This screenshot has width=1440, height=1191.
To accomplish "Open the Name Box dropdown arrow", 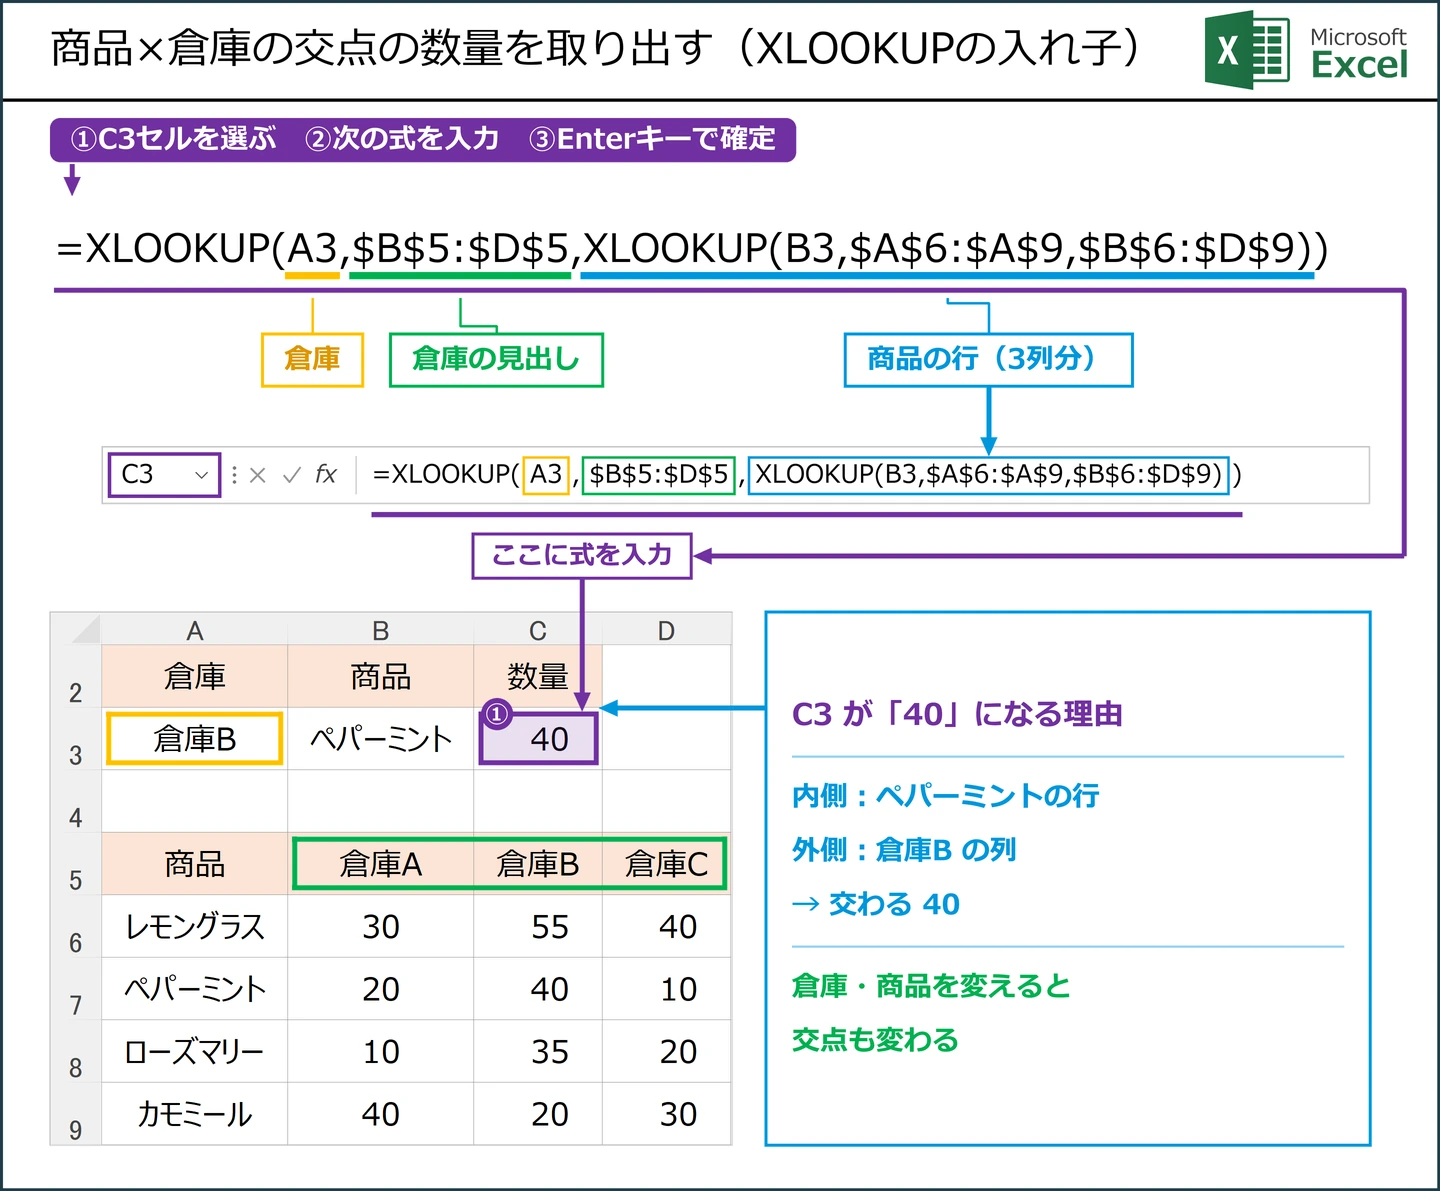I will point(201,475).
